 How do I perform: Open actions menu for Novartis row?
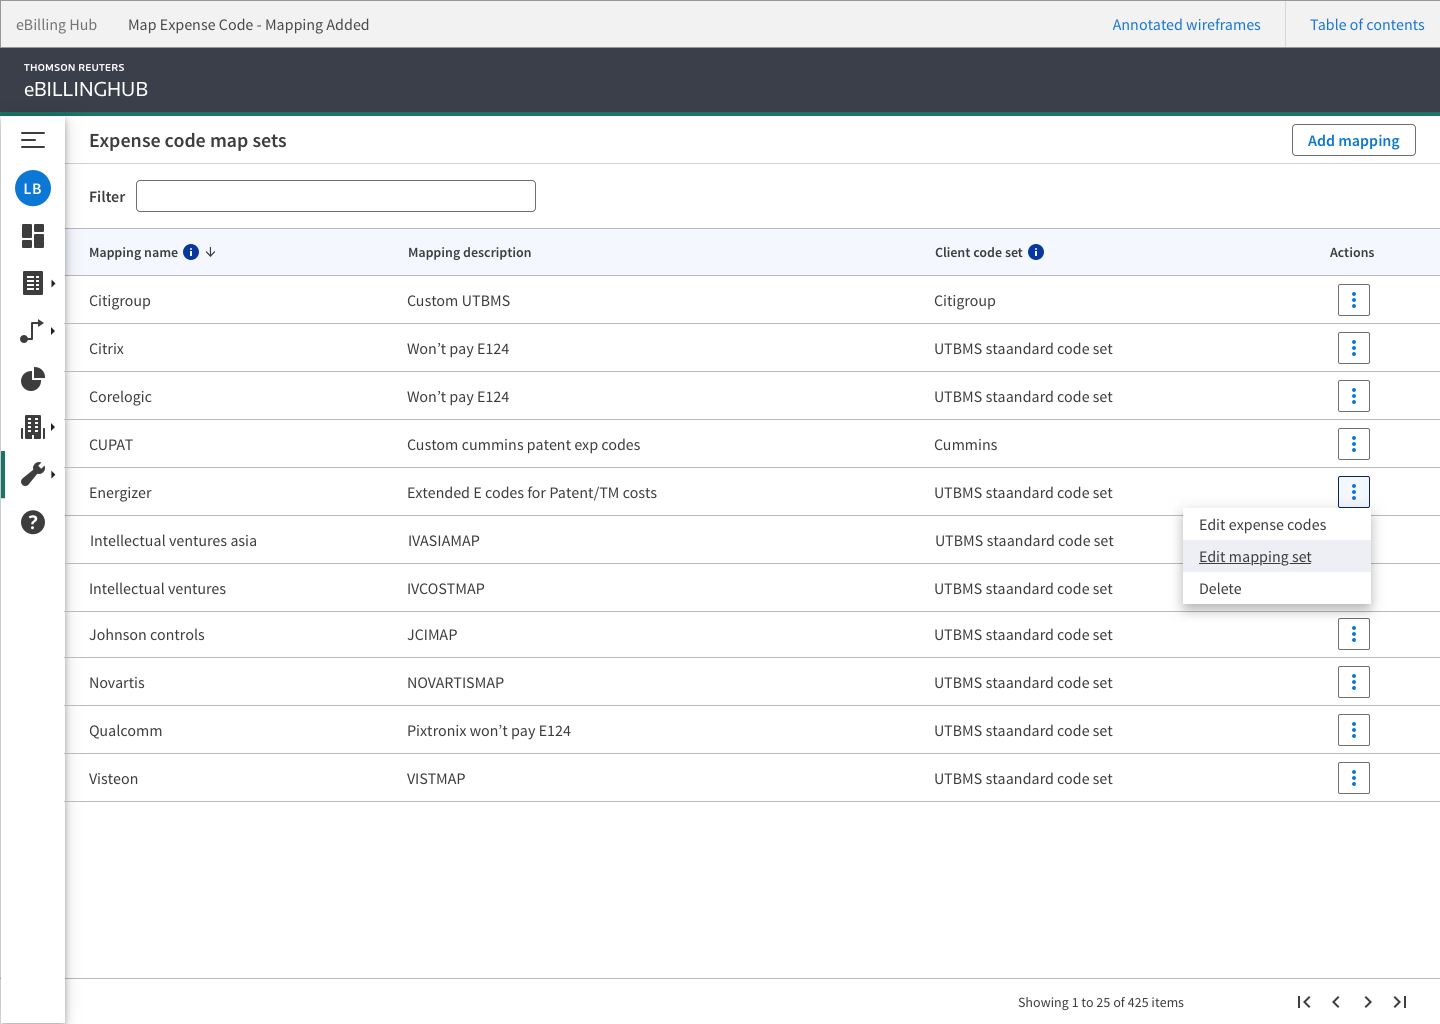coord(1354,682)
